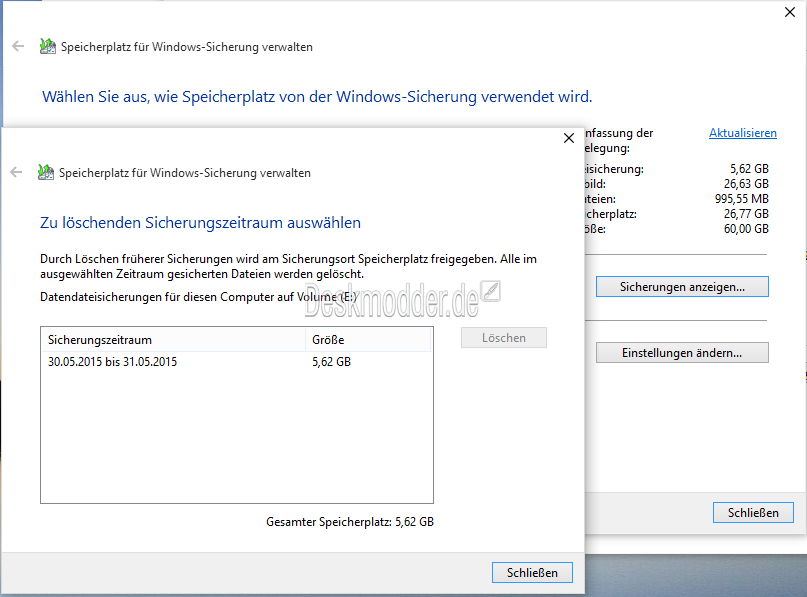Image resolution: width=807 pixels, height=597 pixels.
Task: Close the rear window with its X
Action: coord(790,12)
